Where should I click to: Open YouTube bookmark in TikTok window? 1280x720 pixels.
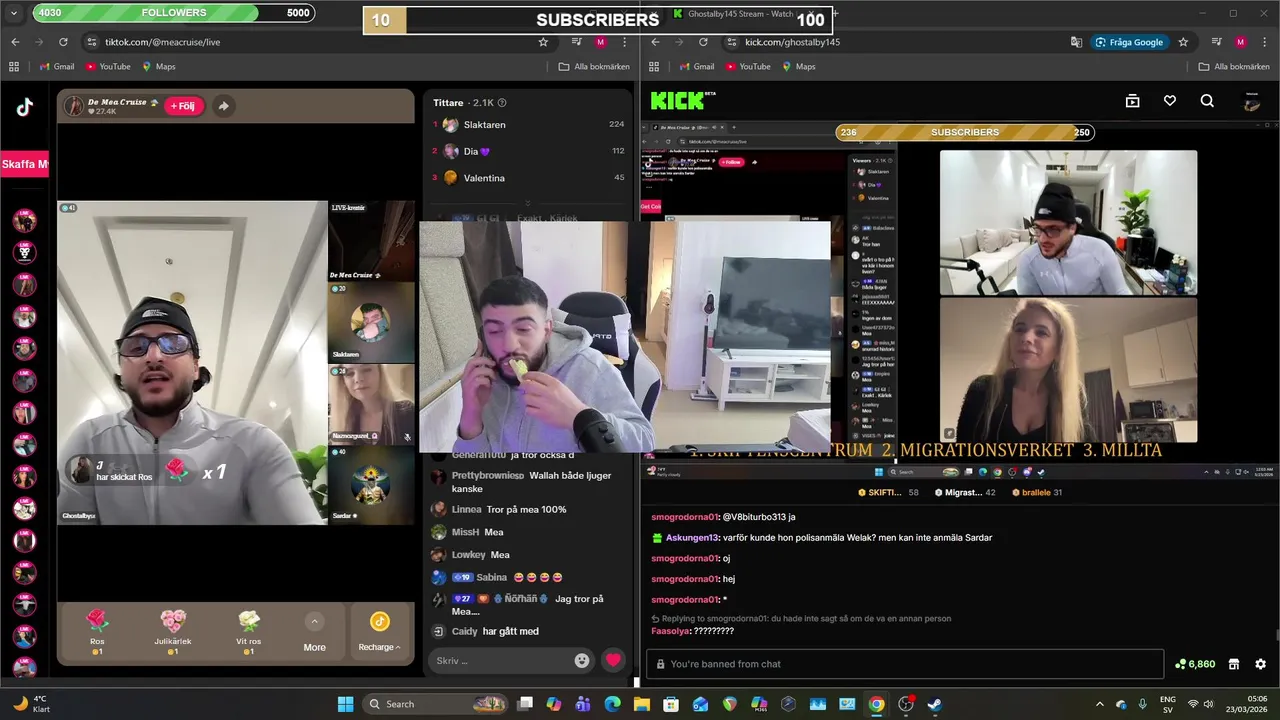pos(108,67)
